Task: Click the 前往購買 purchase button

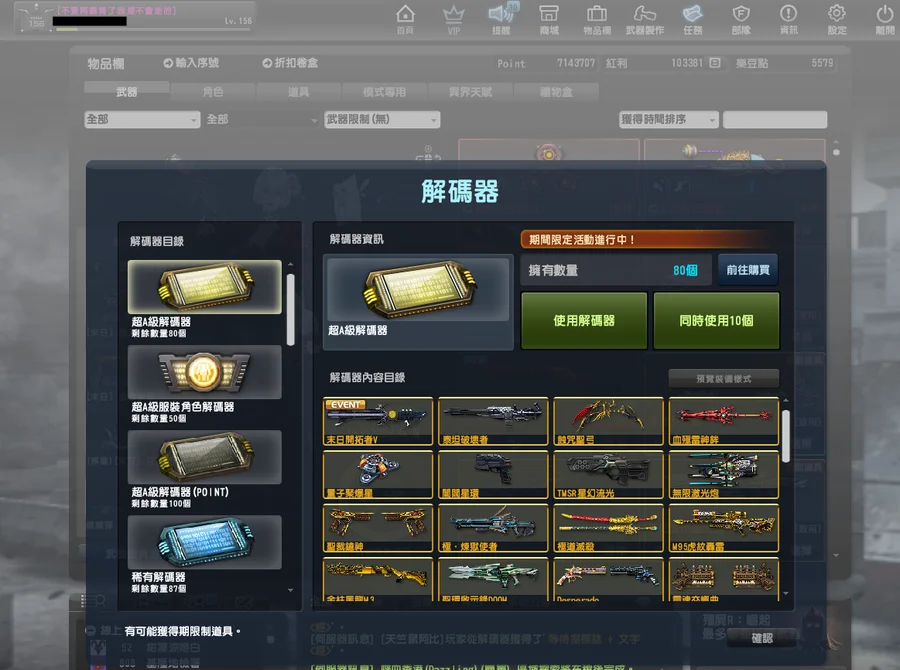Action: (x=748, y=270)
